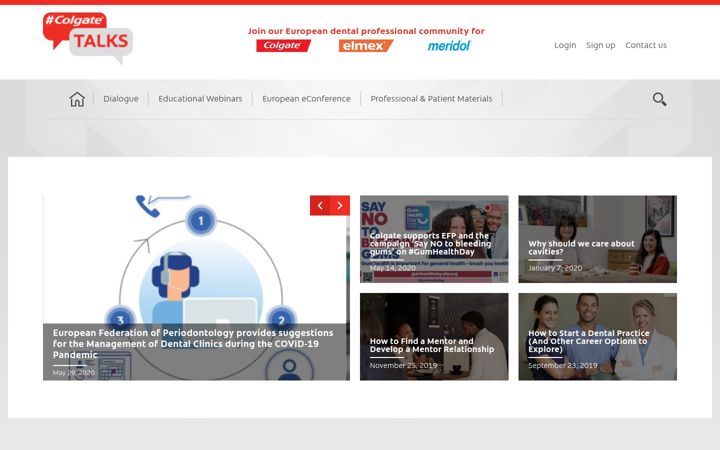Click the September 23, 2019 date text
This screenshot has height=450, width=720.
point(562,366)
